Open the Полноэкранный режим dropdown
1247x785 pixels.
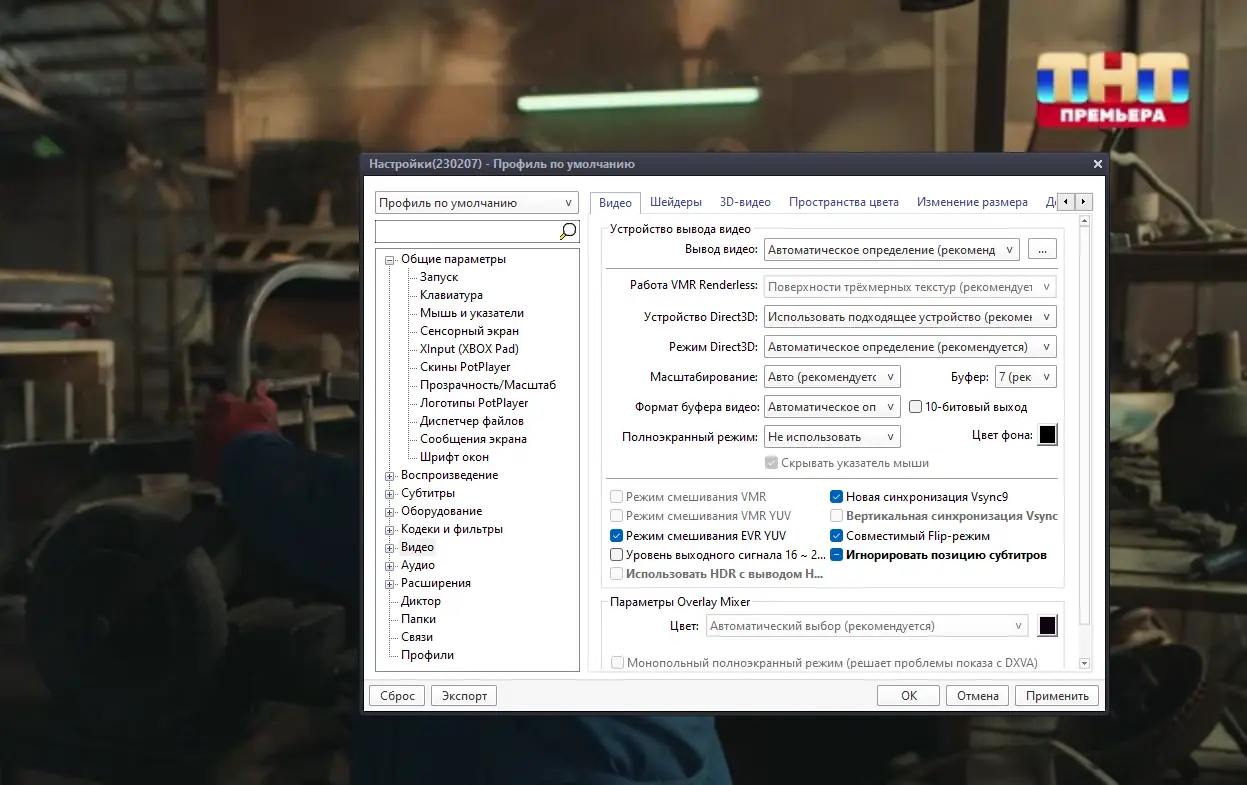[x=832, y=437]
